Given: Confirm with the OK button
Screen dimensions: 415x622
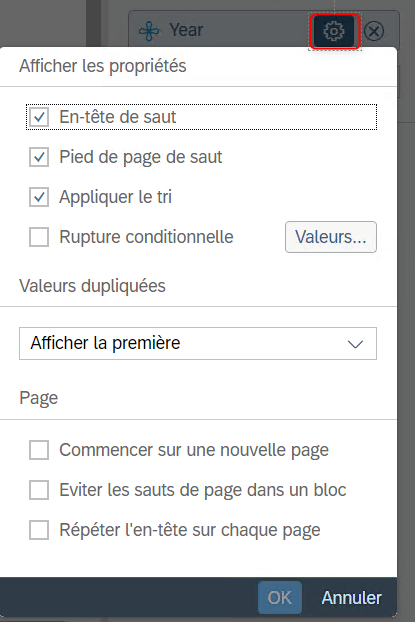Looking at the screenshot, I should [280, 598].
